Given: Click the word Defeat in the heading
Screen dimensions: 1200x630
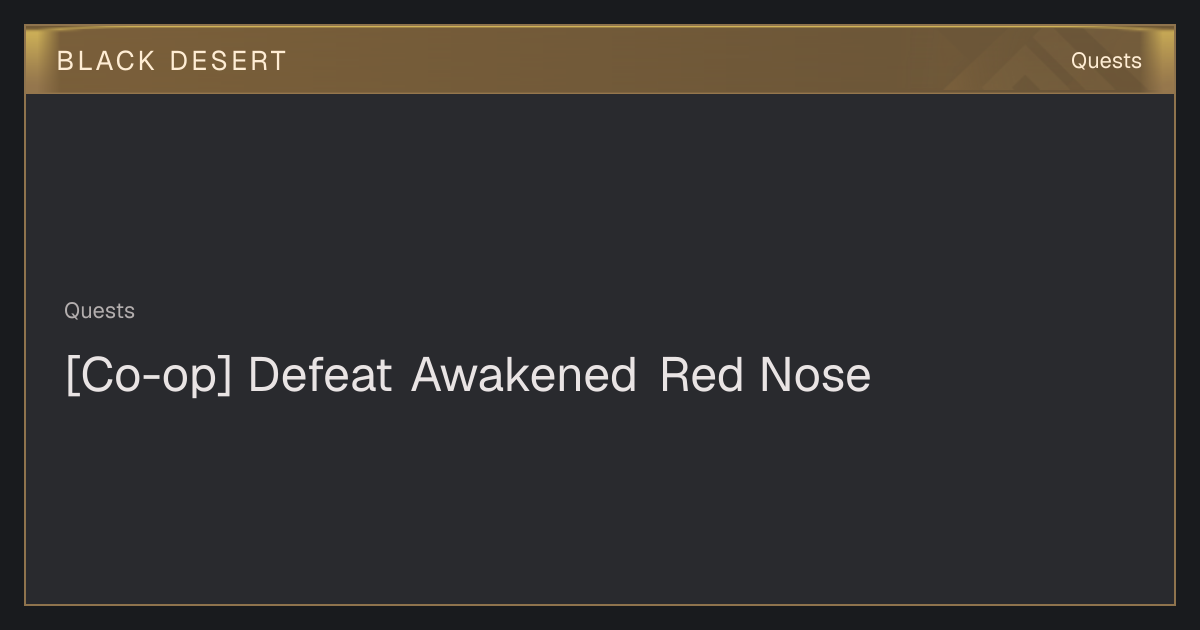Looking at the screenshot, I should [319, 375].
